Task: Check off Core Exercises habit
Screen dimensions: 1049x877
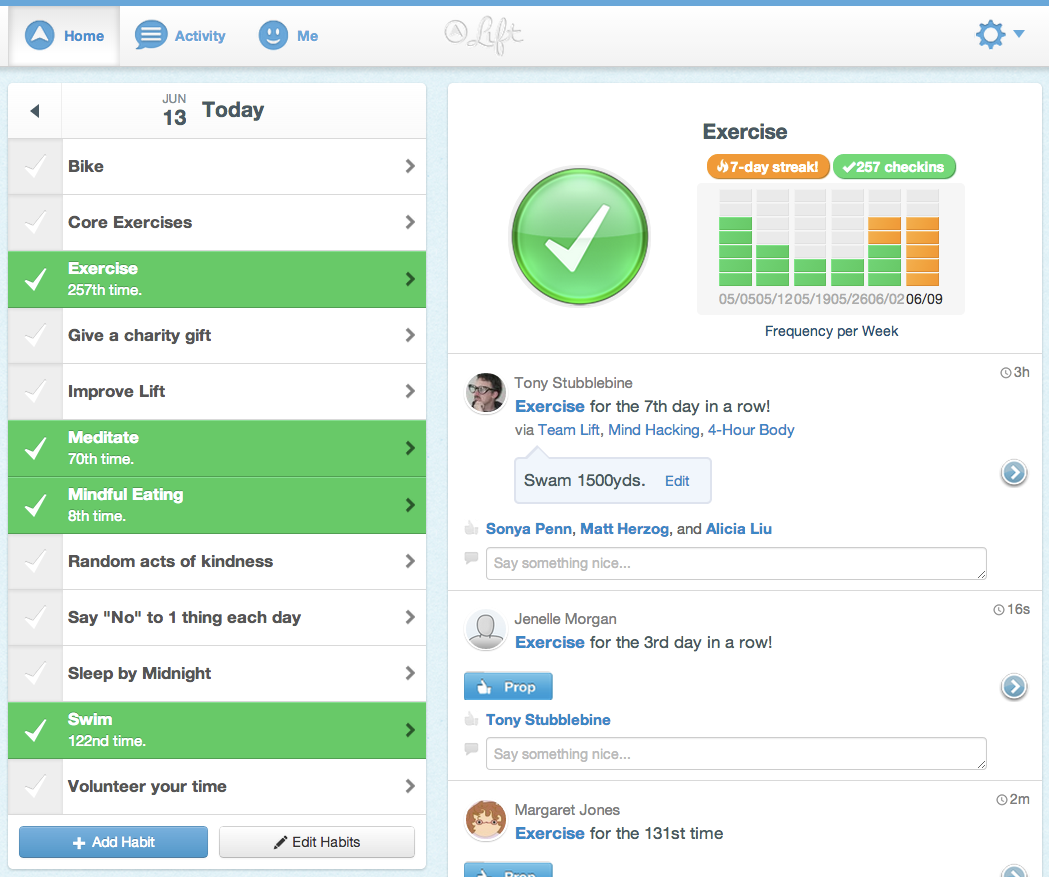Action: point(35,223)
